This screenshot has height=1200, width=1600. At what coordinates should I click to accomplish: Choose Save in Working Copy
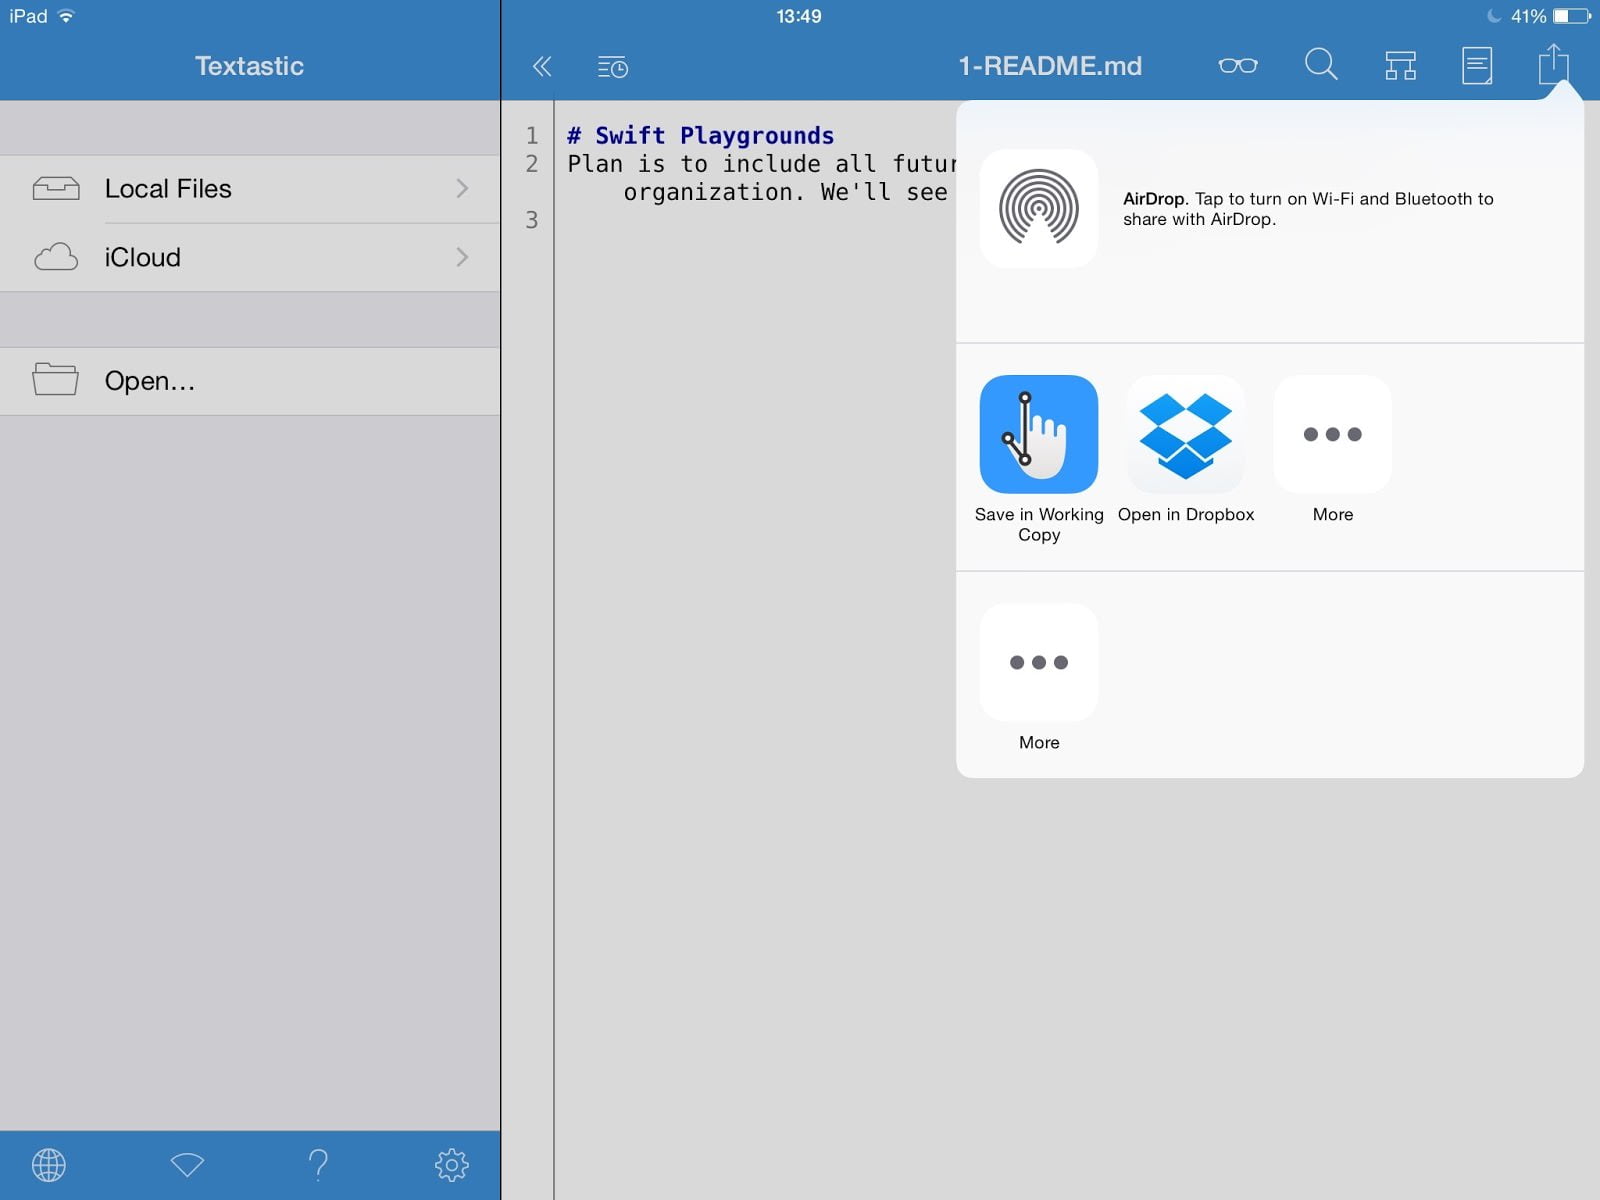pos(1038,434)
